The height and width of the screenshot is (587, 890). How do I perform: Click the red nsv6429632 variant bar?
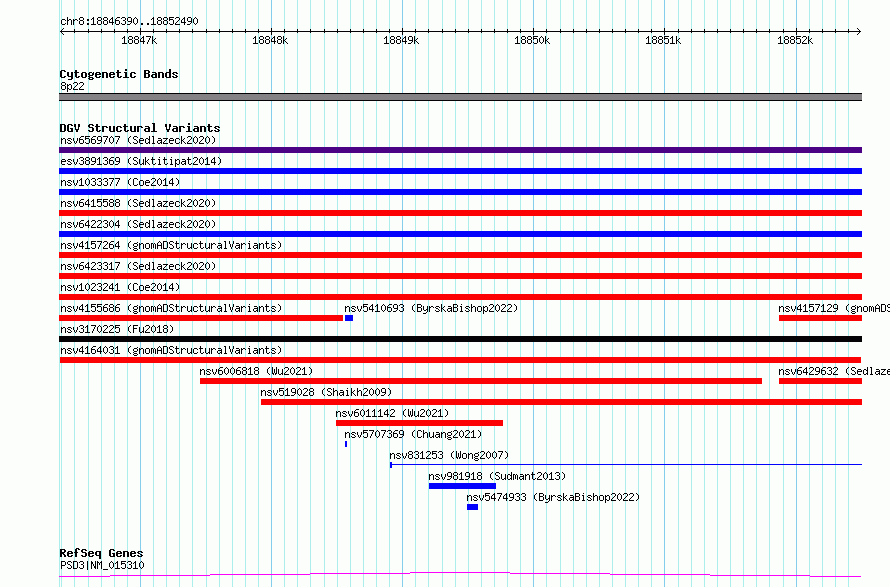click(820, 381)
